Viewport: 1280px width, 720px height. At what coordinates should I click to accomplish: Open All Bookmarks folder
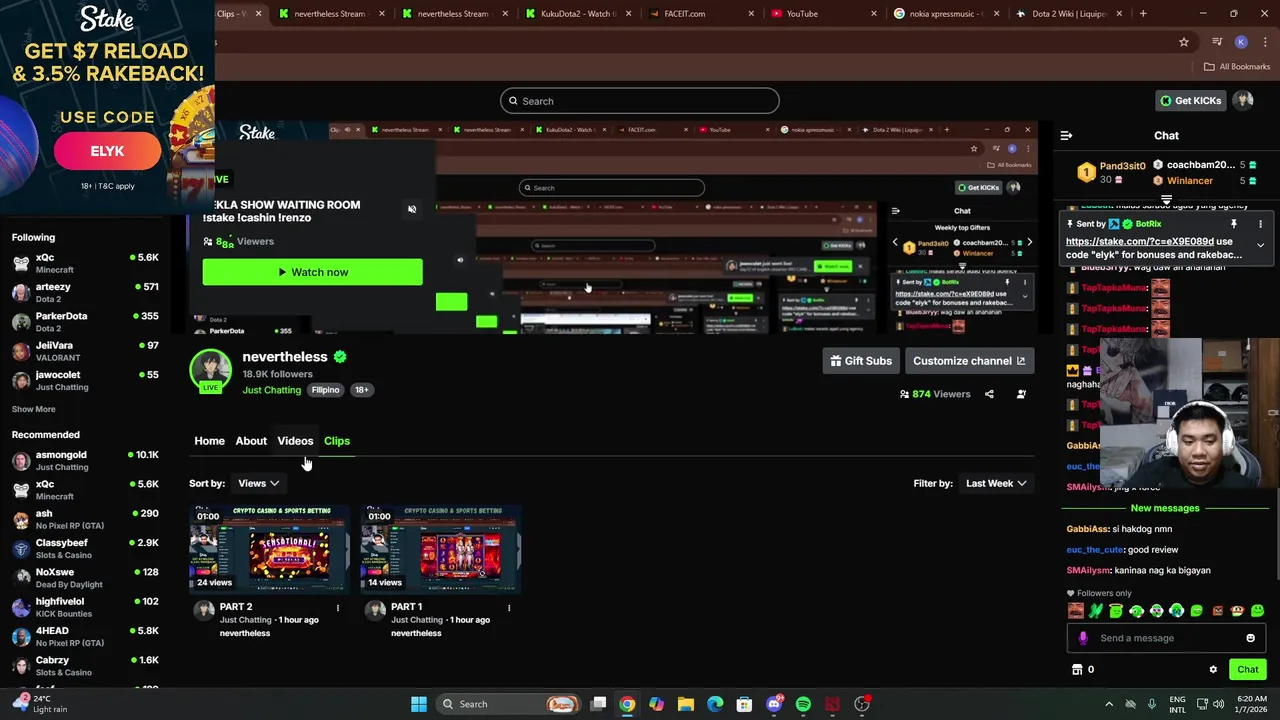[x=1236, y=67]
